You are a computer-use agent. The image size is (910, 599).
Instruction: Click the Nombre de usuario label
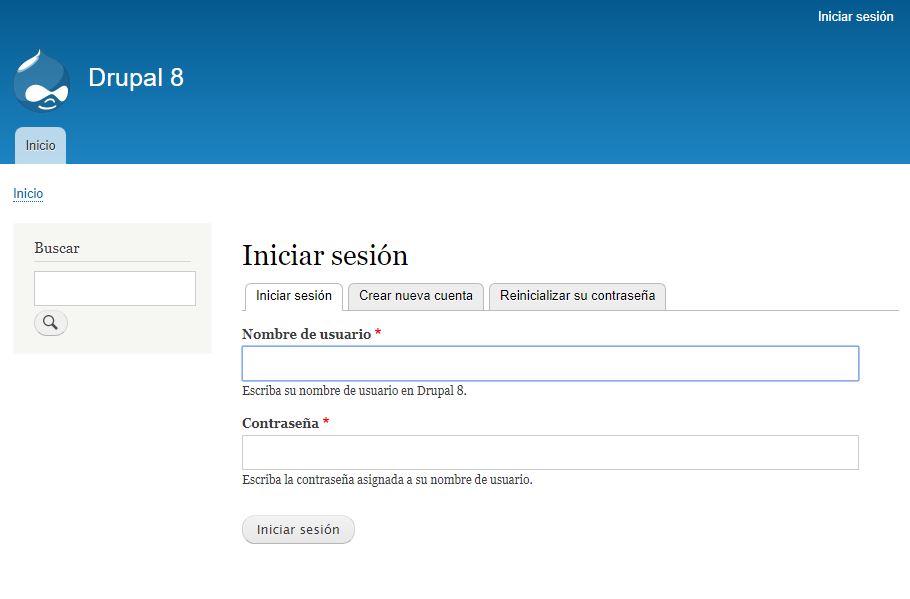click(x=306, y=334)
